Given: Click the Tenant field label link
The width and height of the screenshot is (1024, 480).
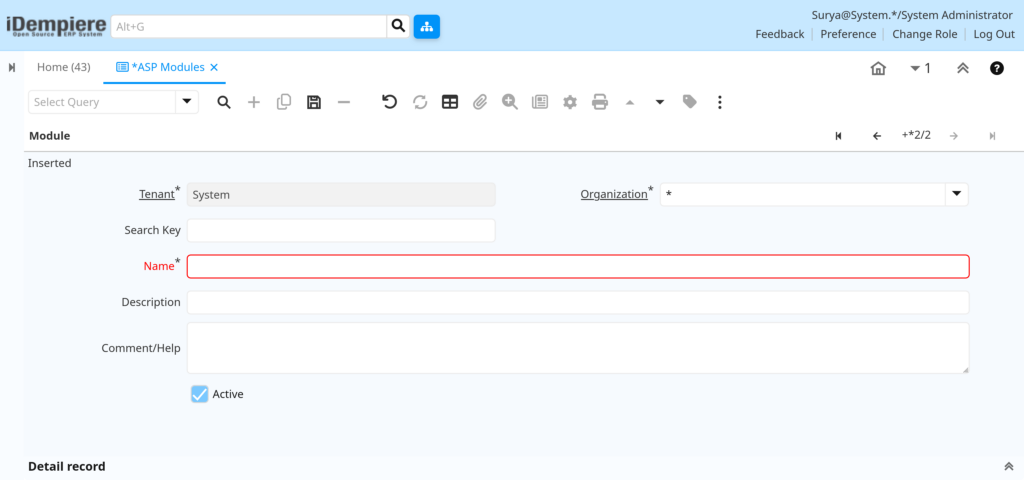Looking at the screenshot, I should [157, 194].
